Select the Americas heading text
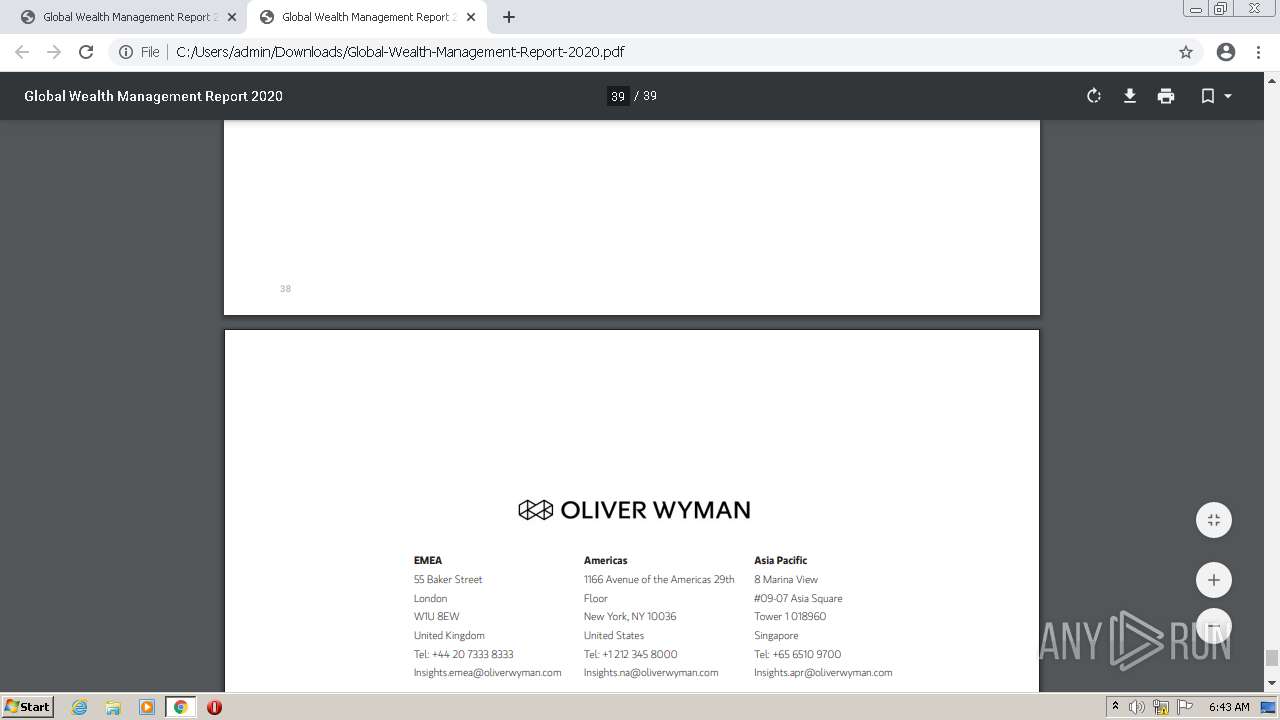Screen dimensions: 1280x720 (x=606, y=561)
